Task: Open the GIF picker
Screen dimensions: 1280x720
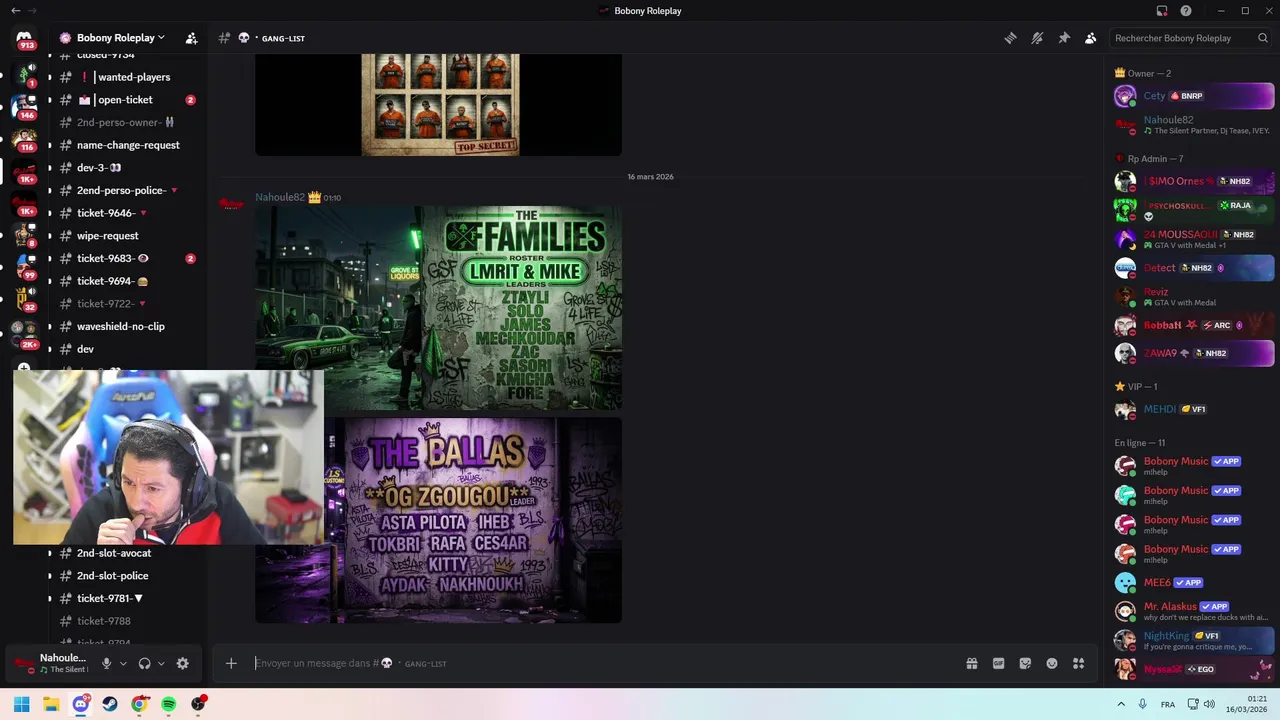Action: click(x=998, y=663)
